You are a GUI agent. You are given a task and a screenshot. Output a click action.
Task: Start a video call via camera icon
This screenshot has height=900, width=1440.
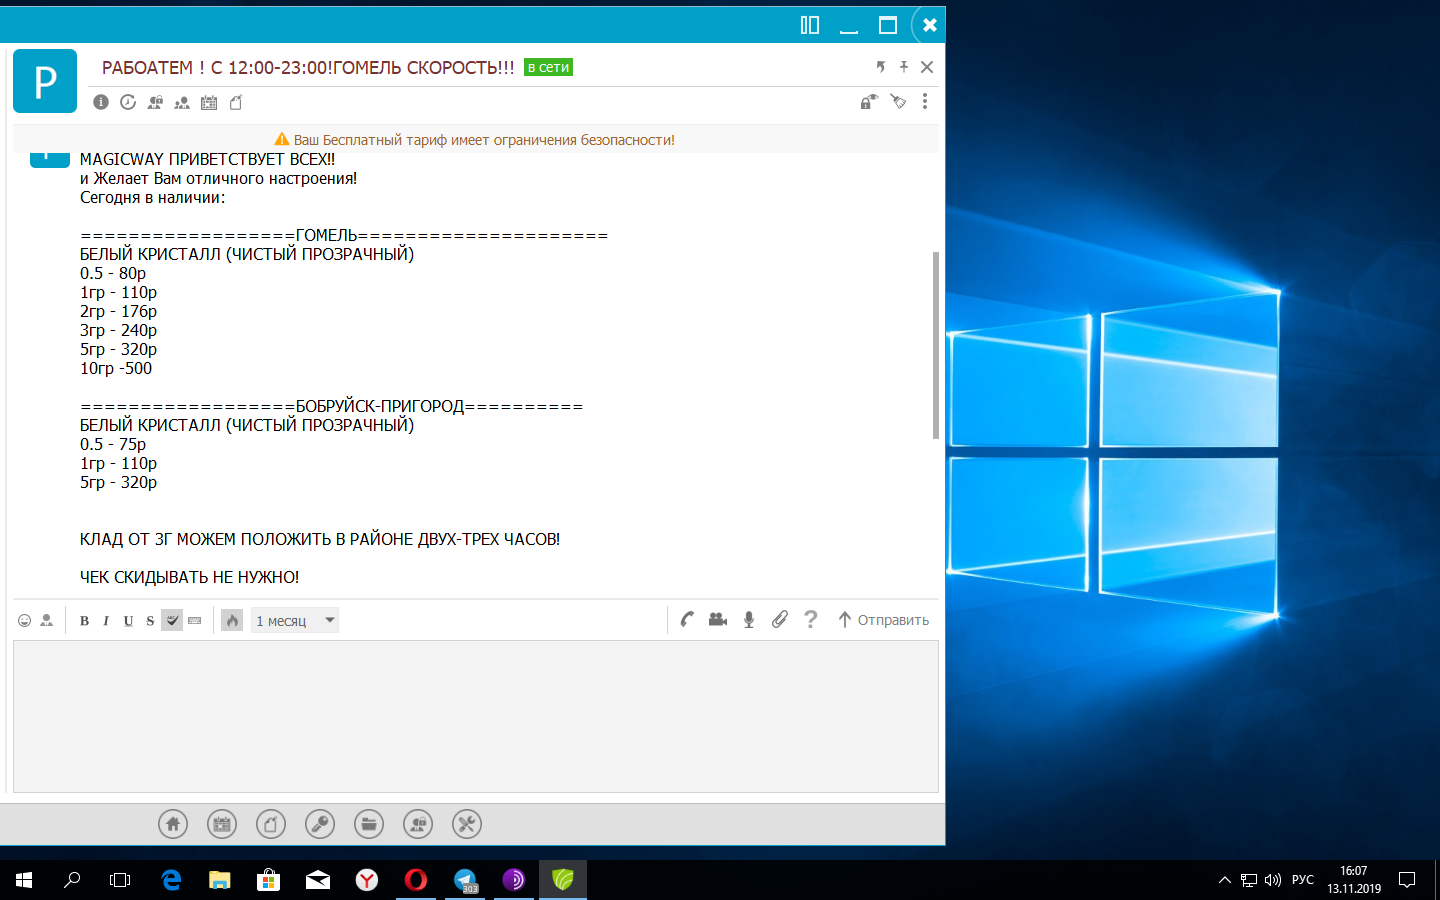(718, 620)
